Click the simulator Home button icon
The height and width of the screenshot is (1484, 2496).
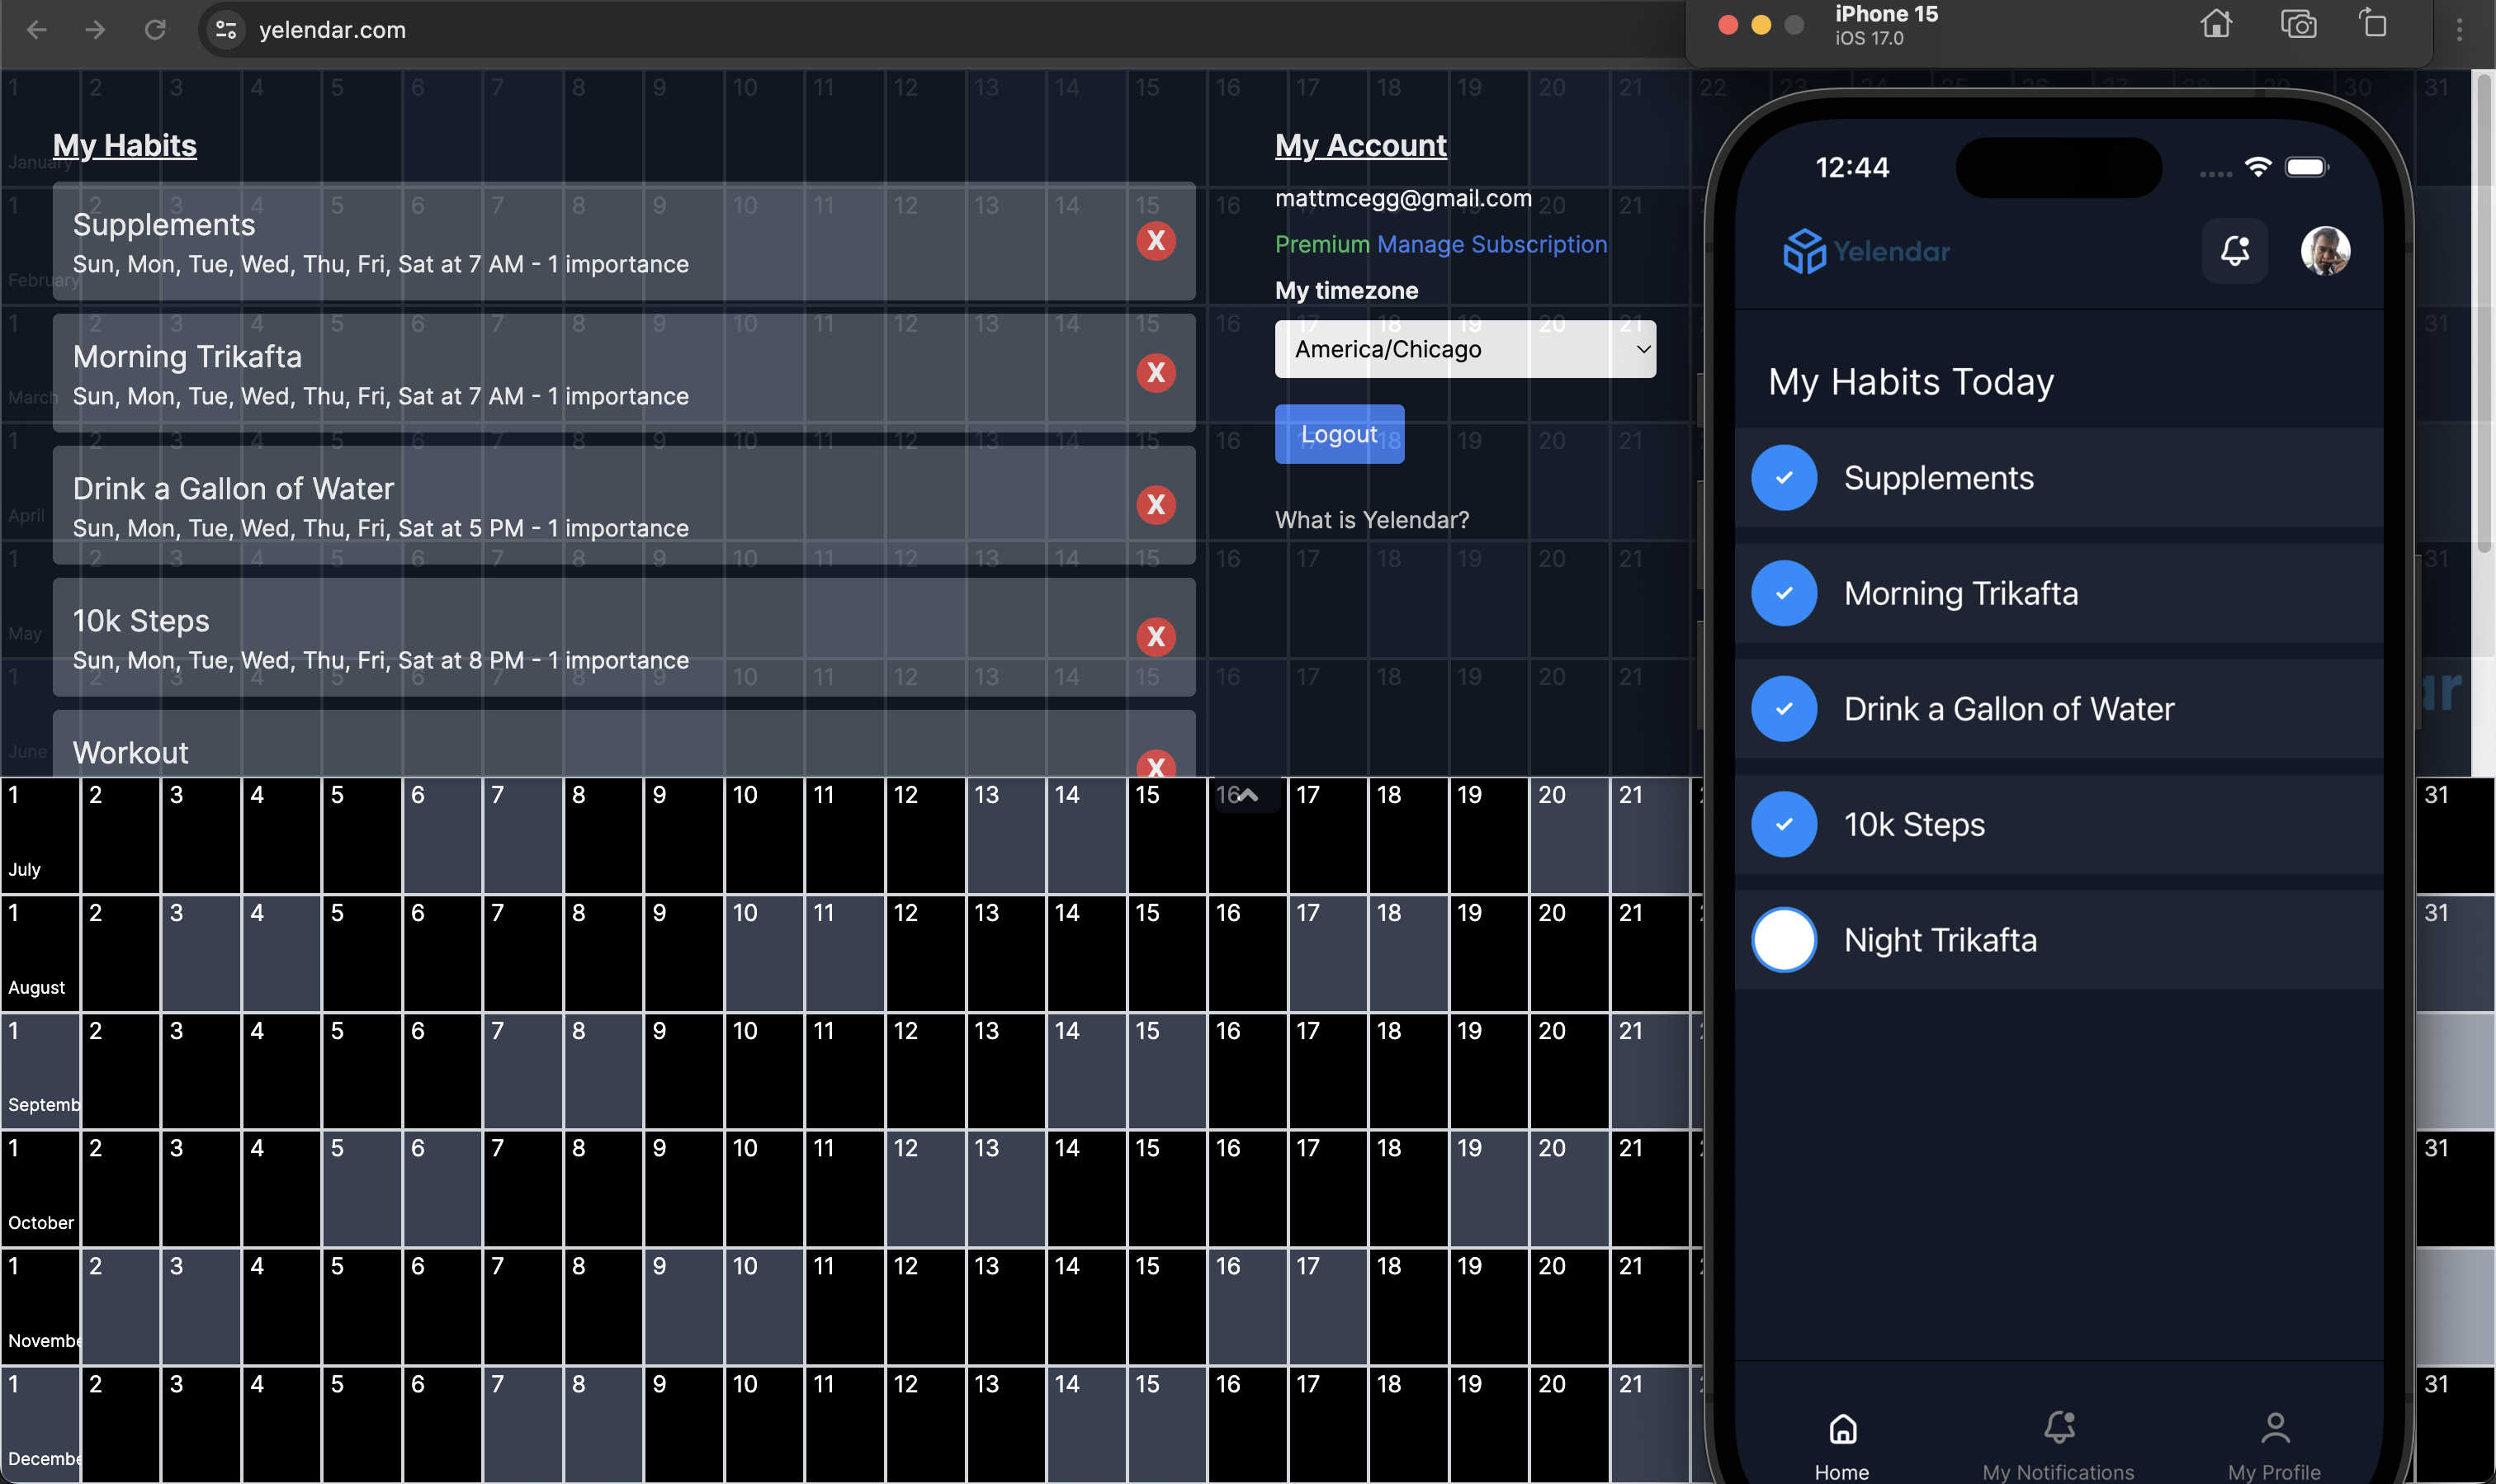[x=2216, y=24]
